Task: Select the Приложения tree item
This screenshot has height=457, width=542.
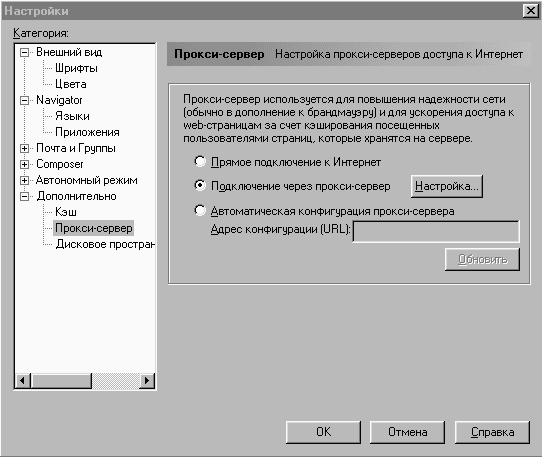Action: (x=87, y=132)
